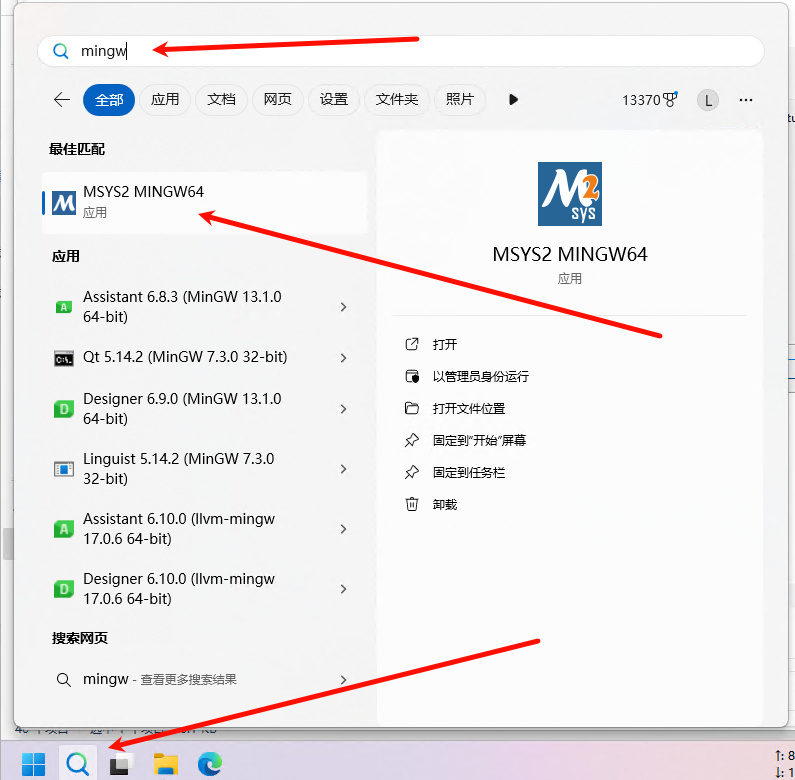Choose 以管理员身份运行
Image resolution: width=795 pixels, height=780 pixels.
tap(481, 377)
